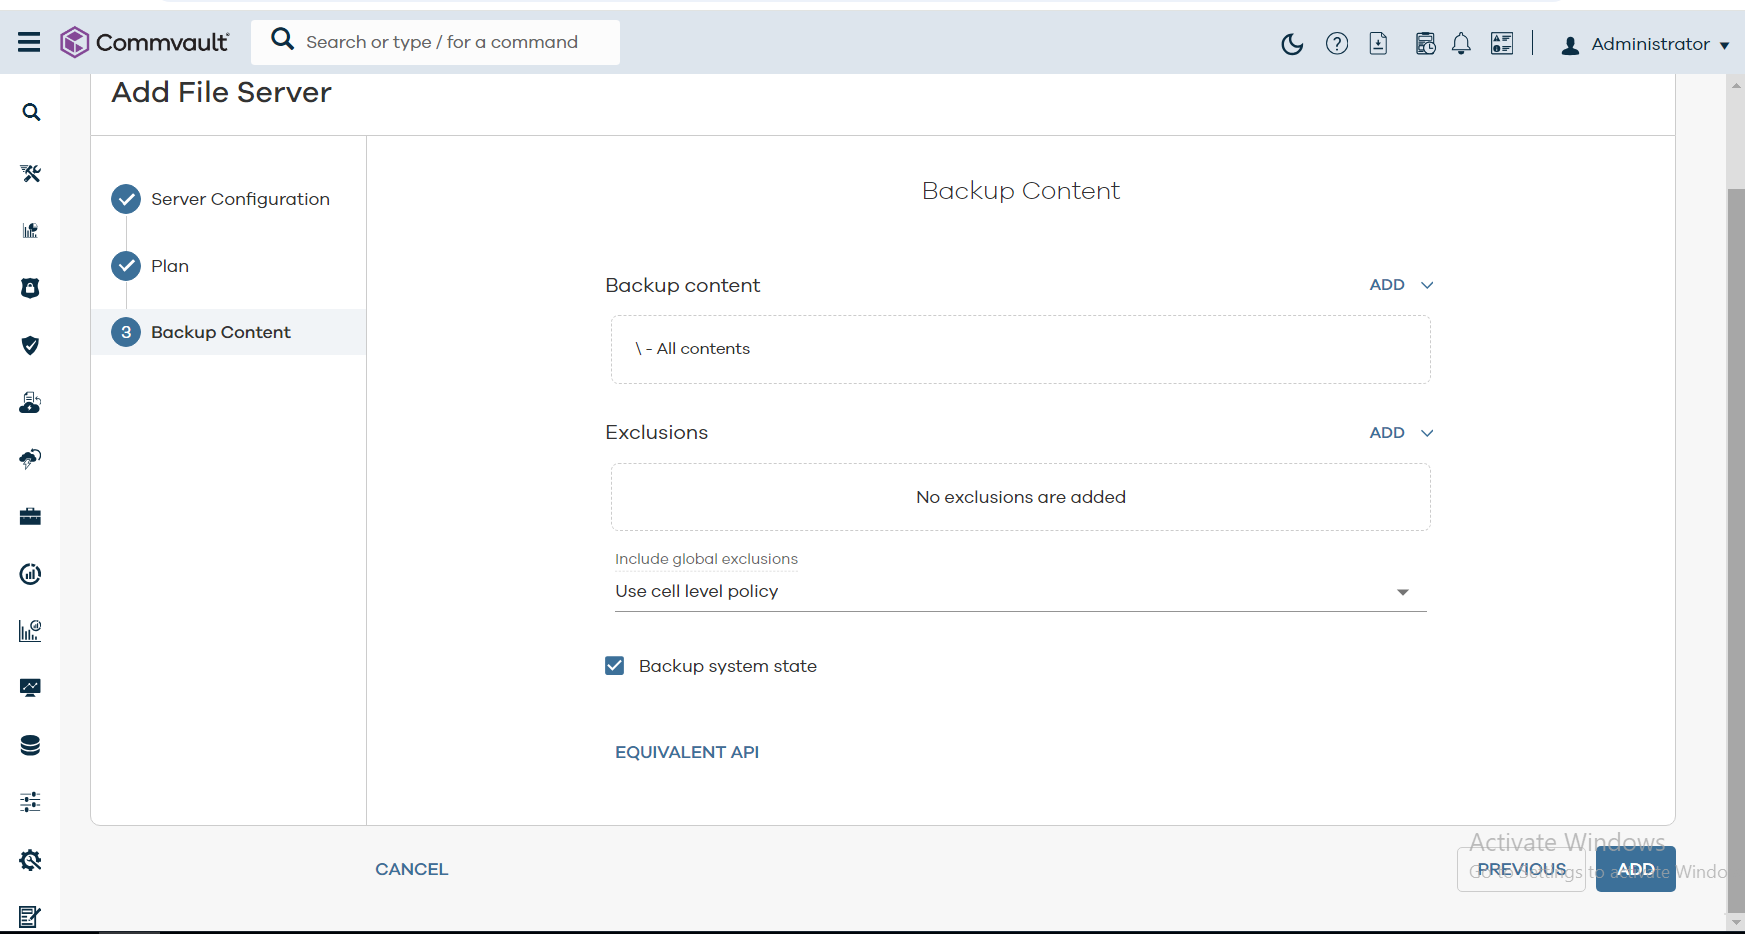Go to the Plan step
The height and width of the screenshot is (934, 1745).
170,266
